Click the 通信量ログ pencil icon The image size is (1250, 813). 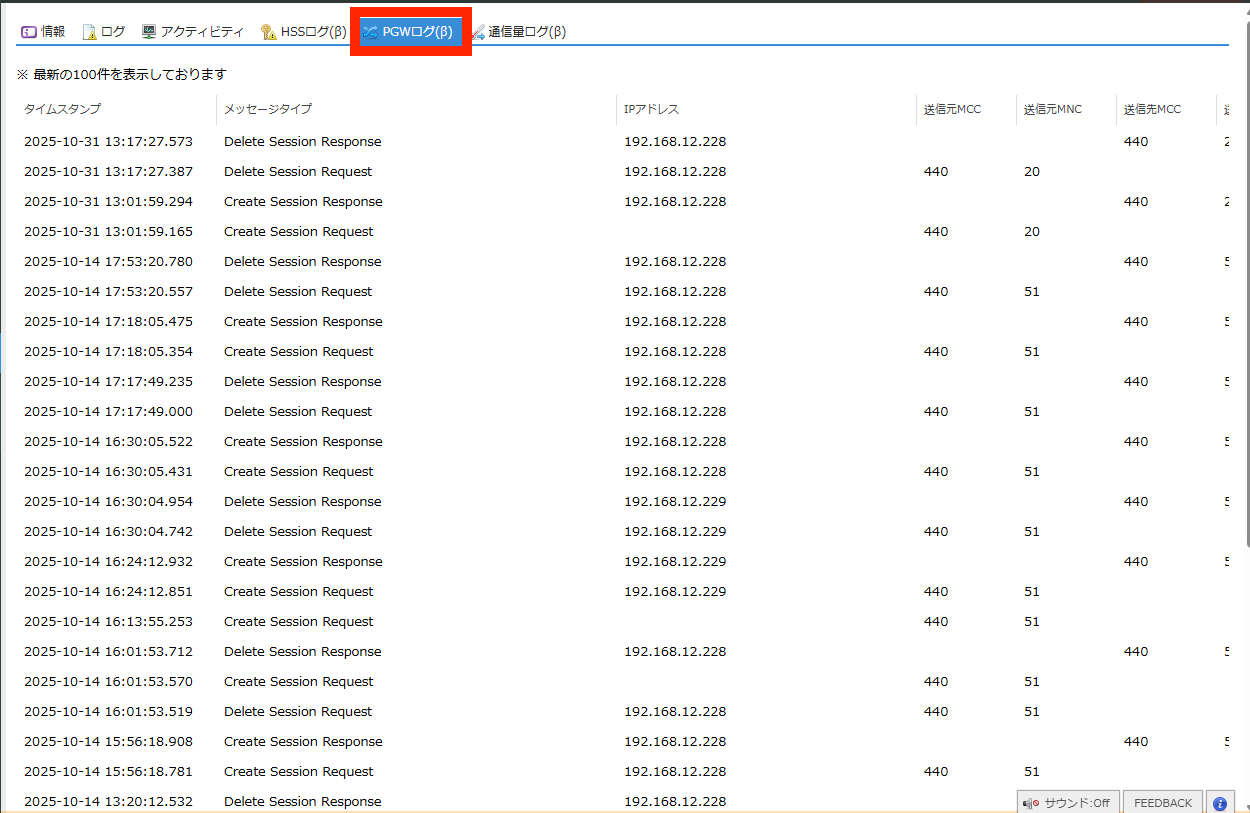coord(478,32)
